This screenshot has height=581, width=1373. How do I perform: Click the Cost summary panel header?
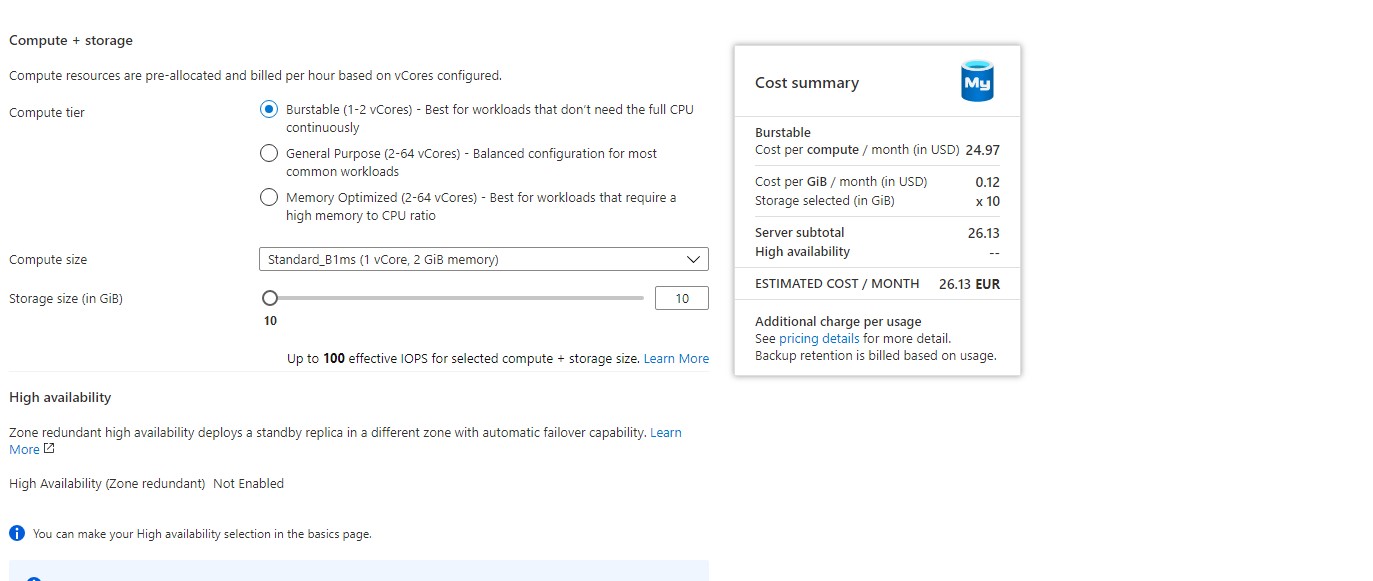tap(806, 83)
